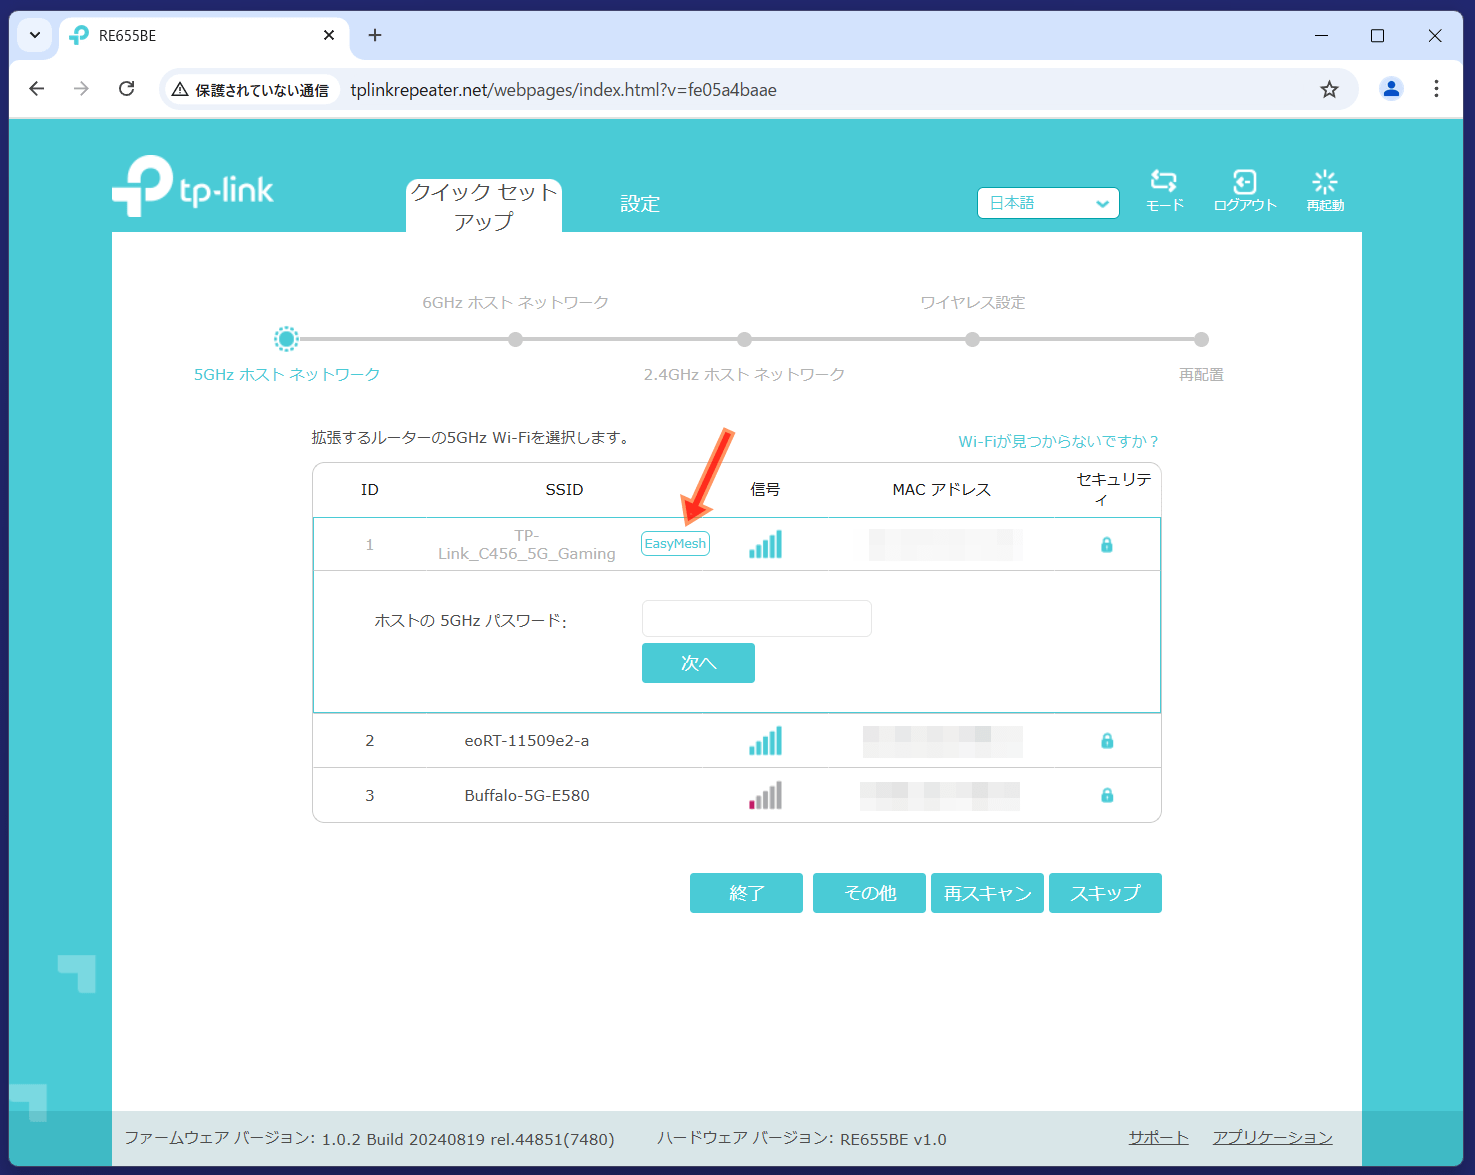The height and width of the screenshot is (1175, 1475).
Task: Open Chrome three-dot menu
Action: [1436, 89]
